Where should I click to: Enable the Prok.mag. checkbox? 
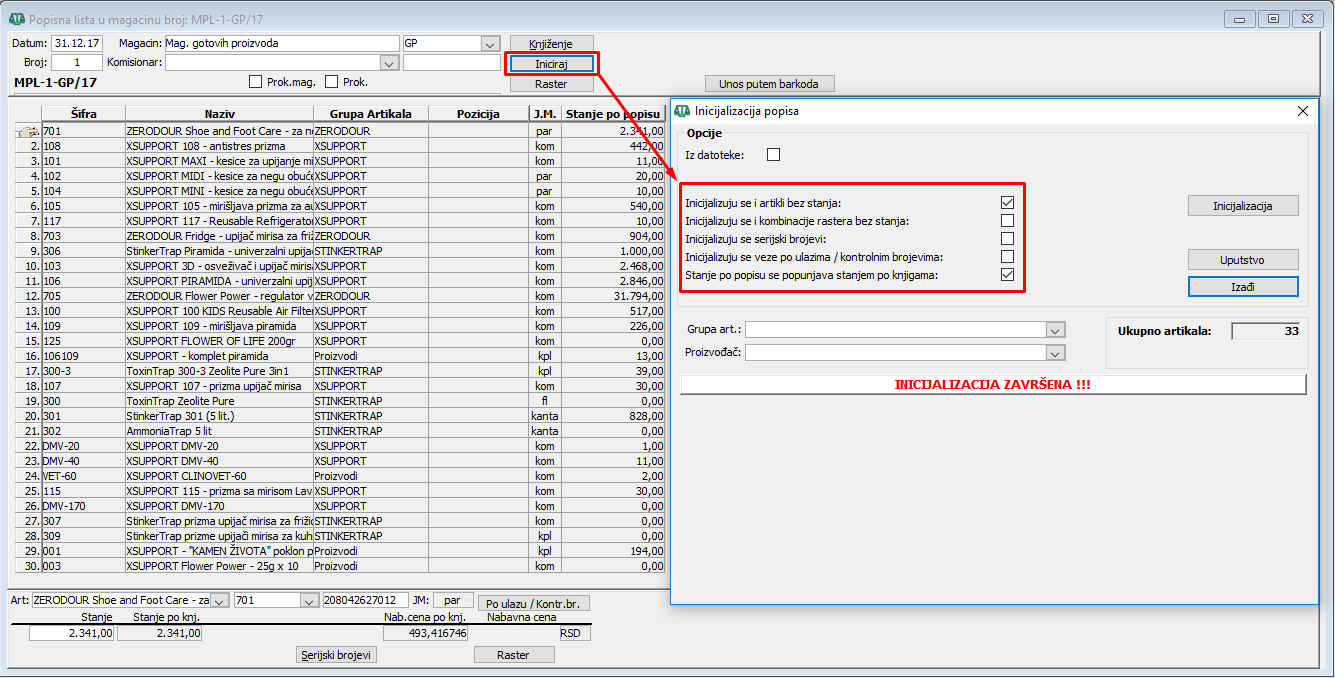pyautogui.click(x=255, y=83)
